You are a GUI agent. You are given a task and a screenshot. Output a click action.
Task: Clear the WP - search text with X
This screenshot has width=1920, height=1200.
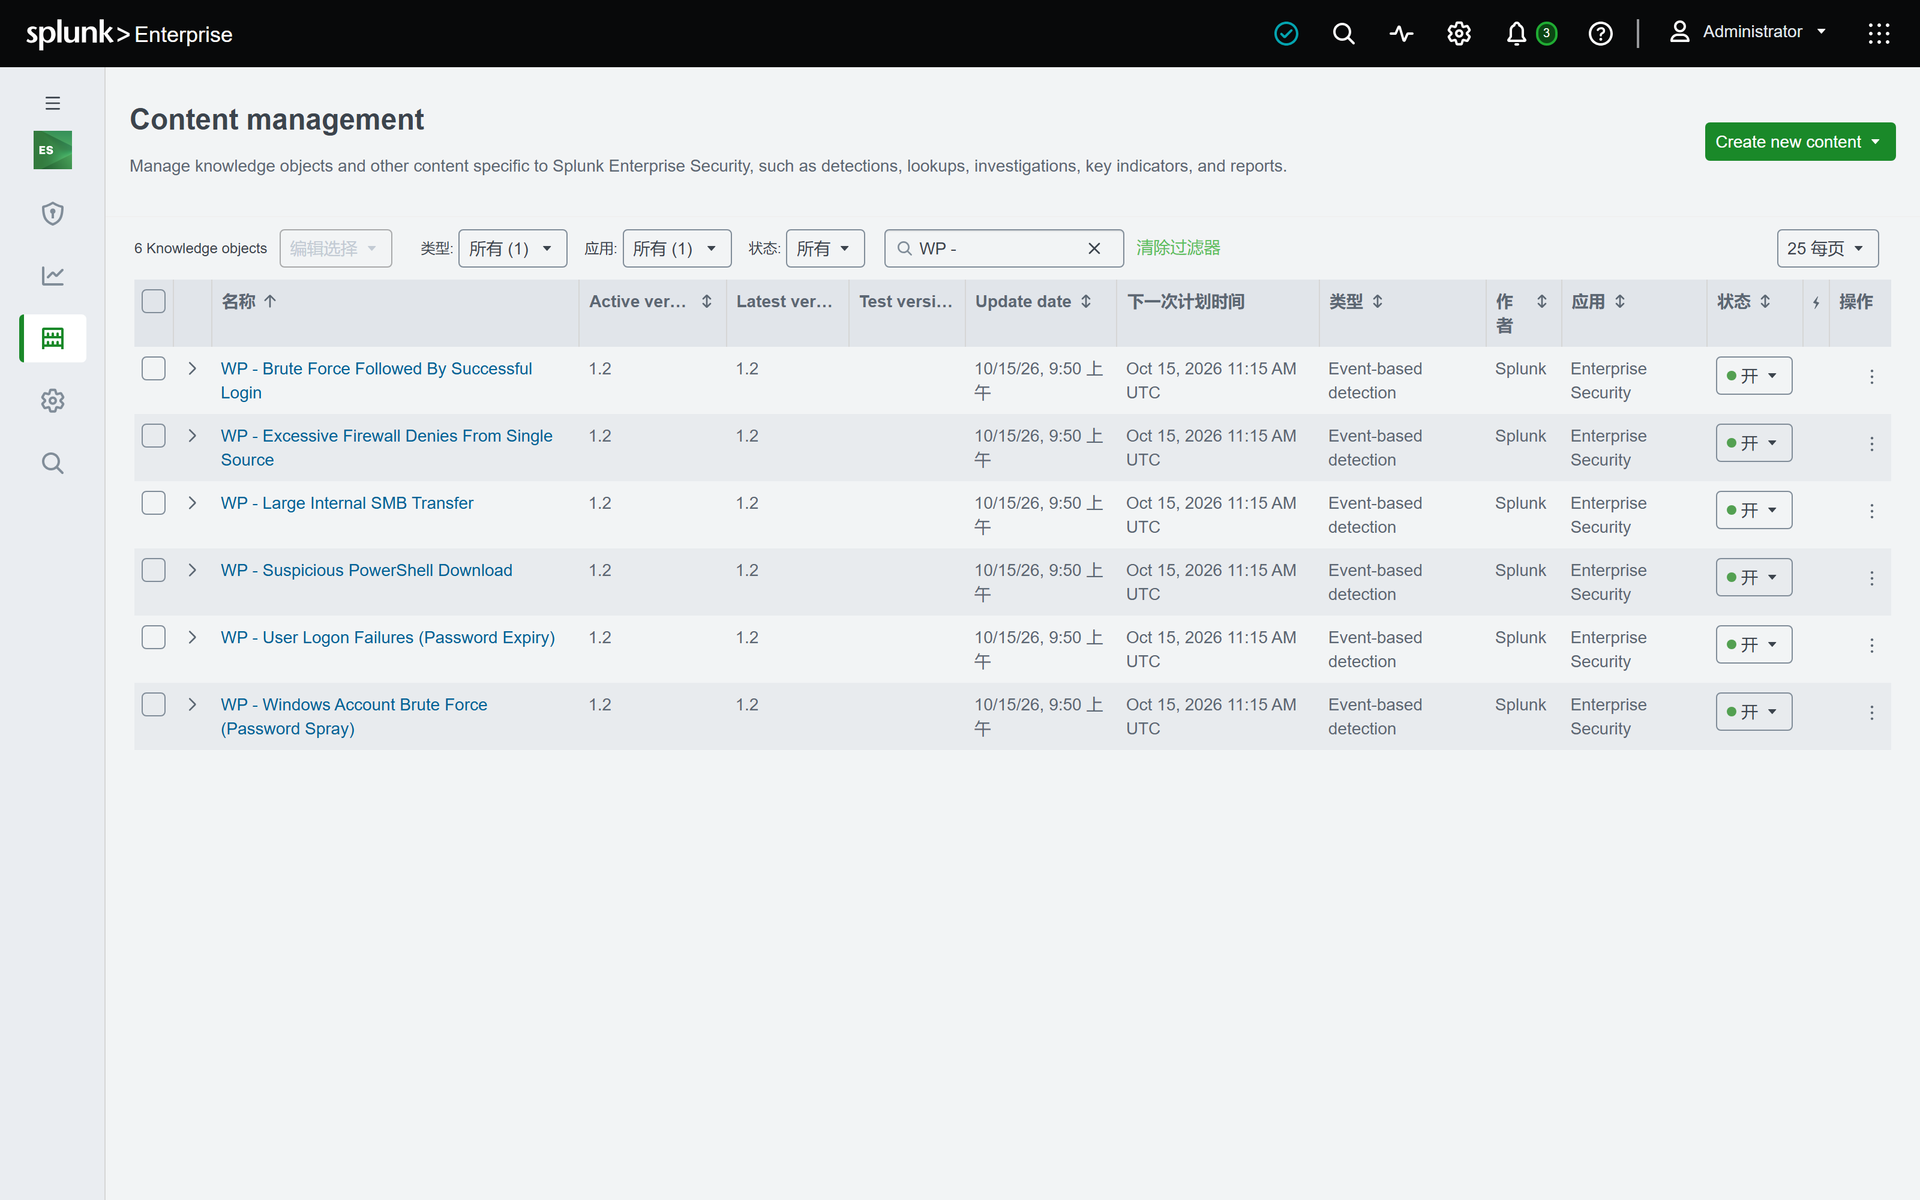(1094, 249)
